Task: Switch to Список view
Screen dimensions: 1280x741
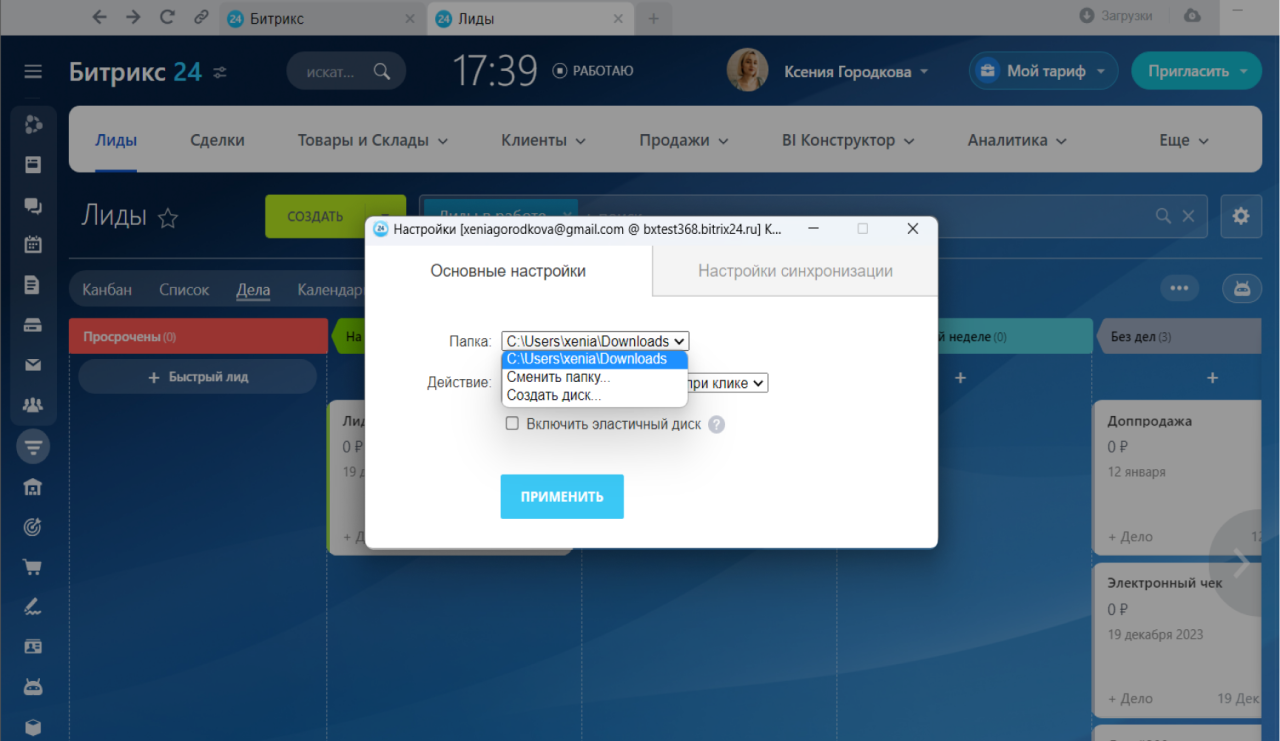Action: coord(184,290)
